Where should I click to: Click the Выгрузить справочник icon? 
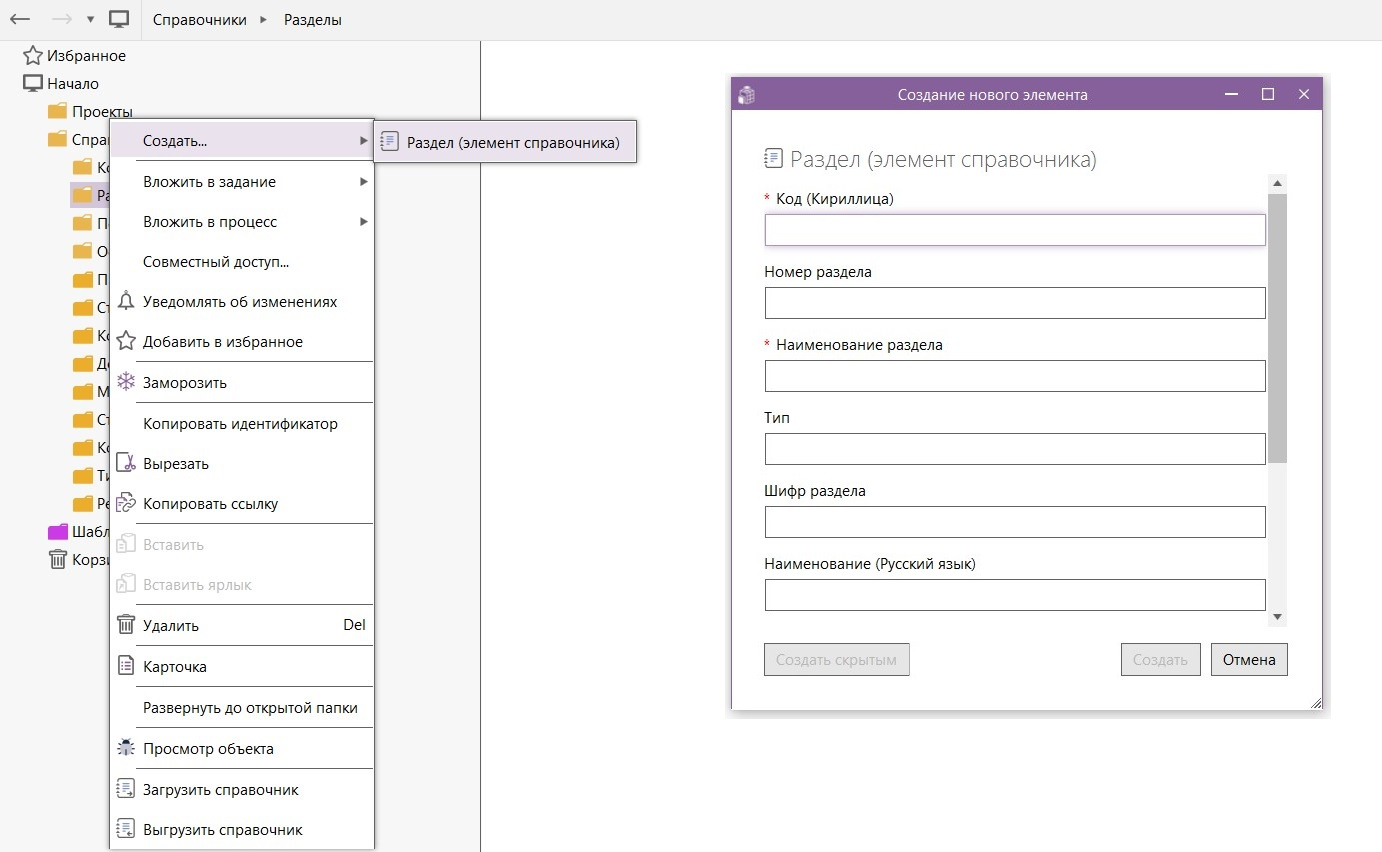126,829
